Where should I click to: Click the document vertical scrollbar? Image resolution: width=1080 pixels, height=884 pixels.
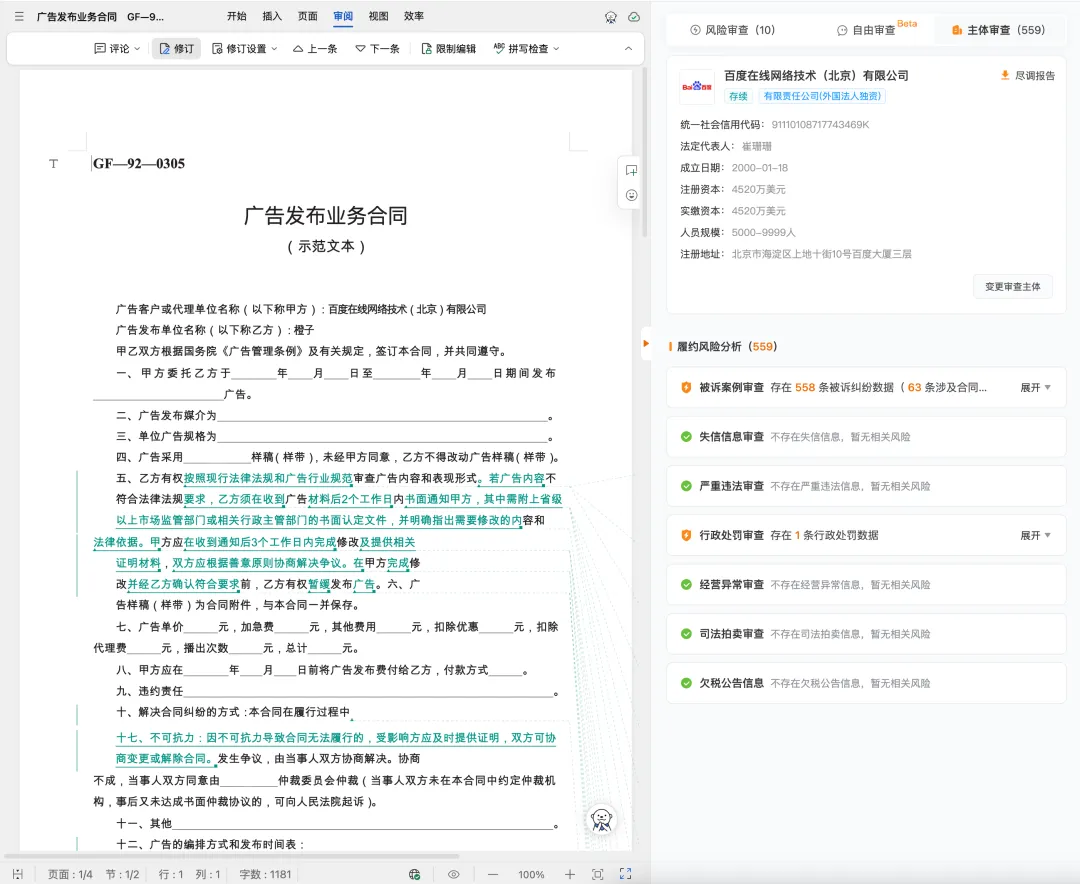pyautogui.click(x=645, y=152)
